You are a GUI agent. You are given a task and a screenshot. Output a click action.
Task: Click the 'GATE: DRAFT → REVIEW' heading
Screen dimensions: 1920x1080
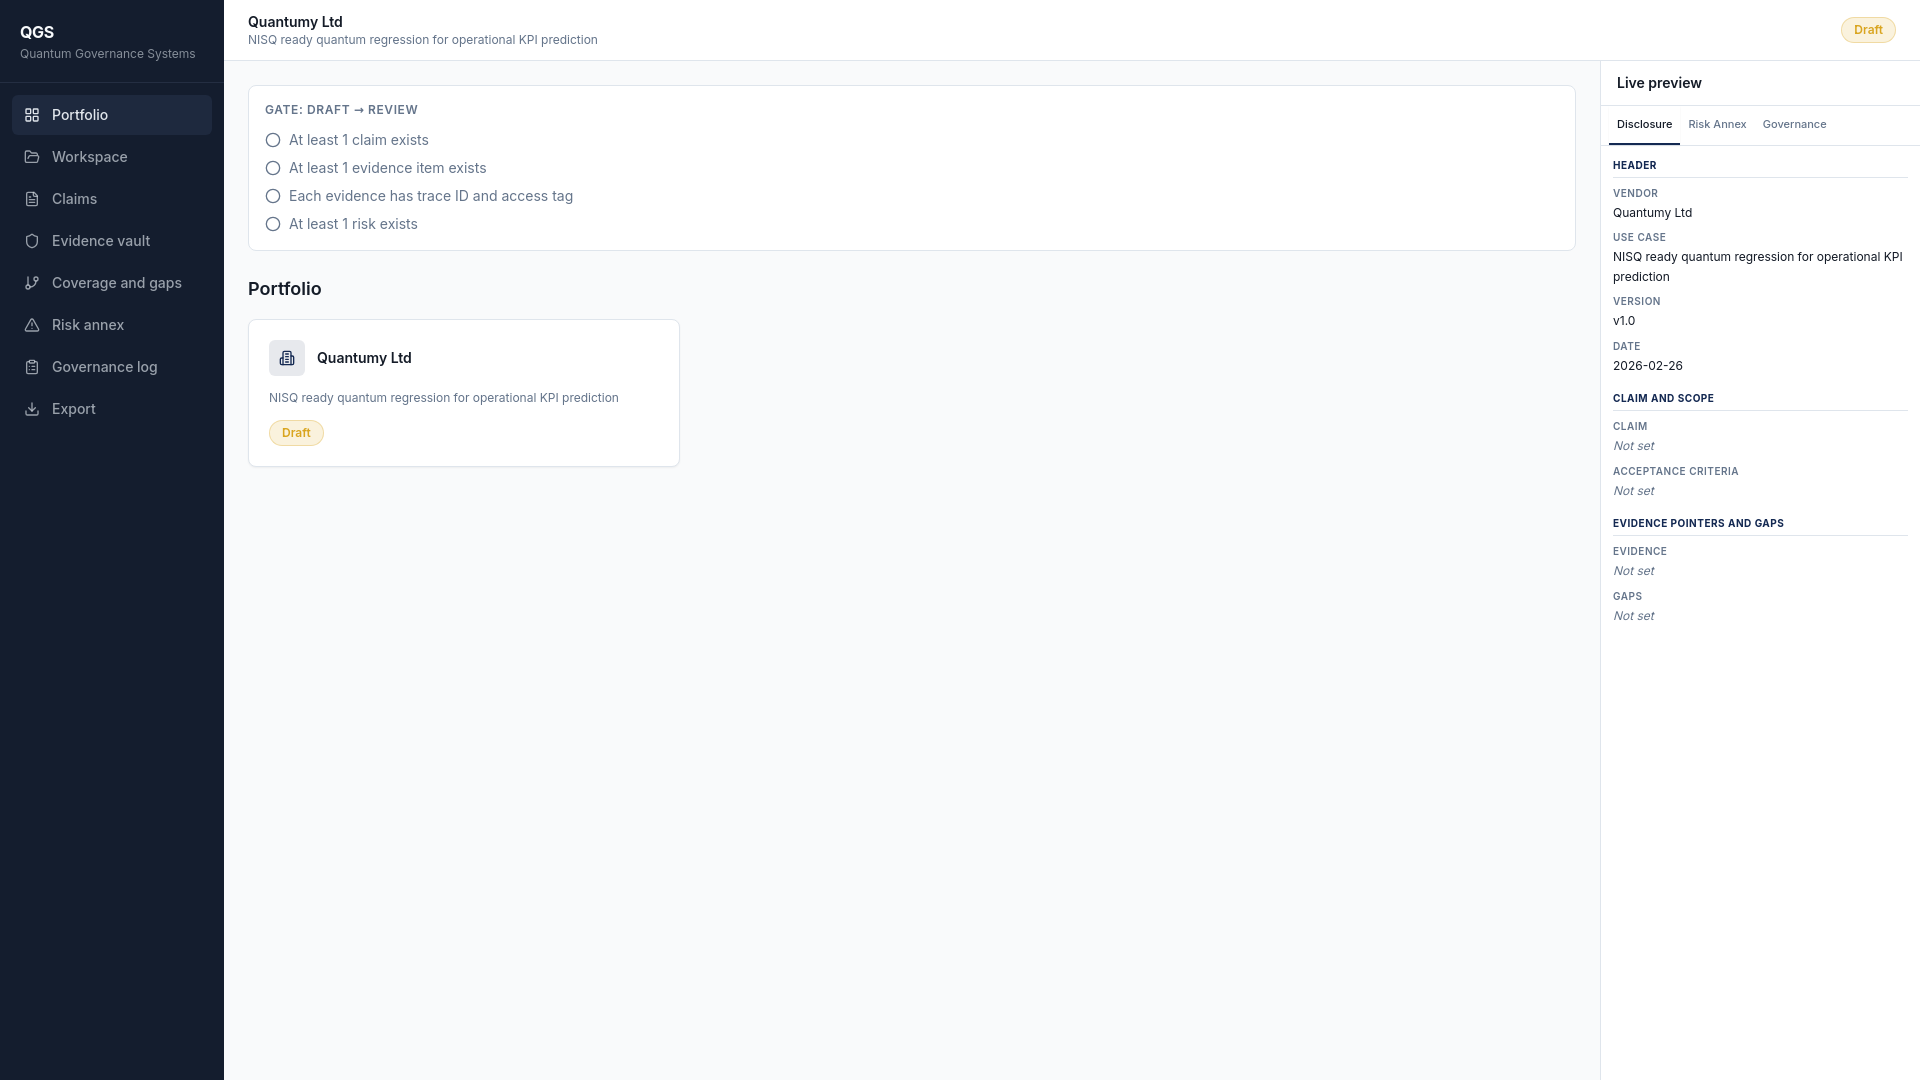(341, 110)
